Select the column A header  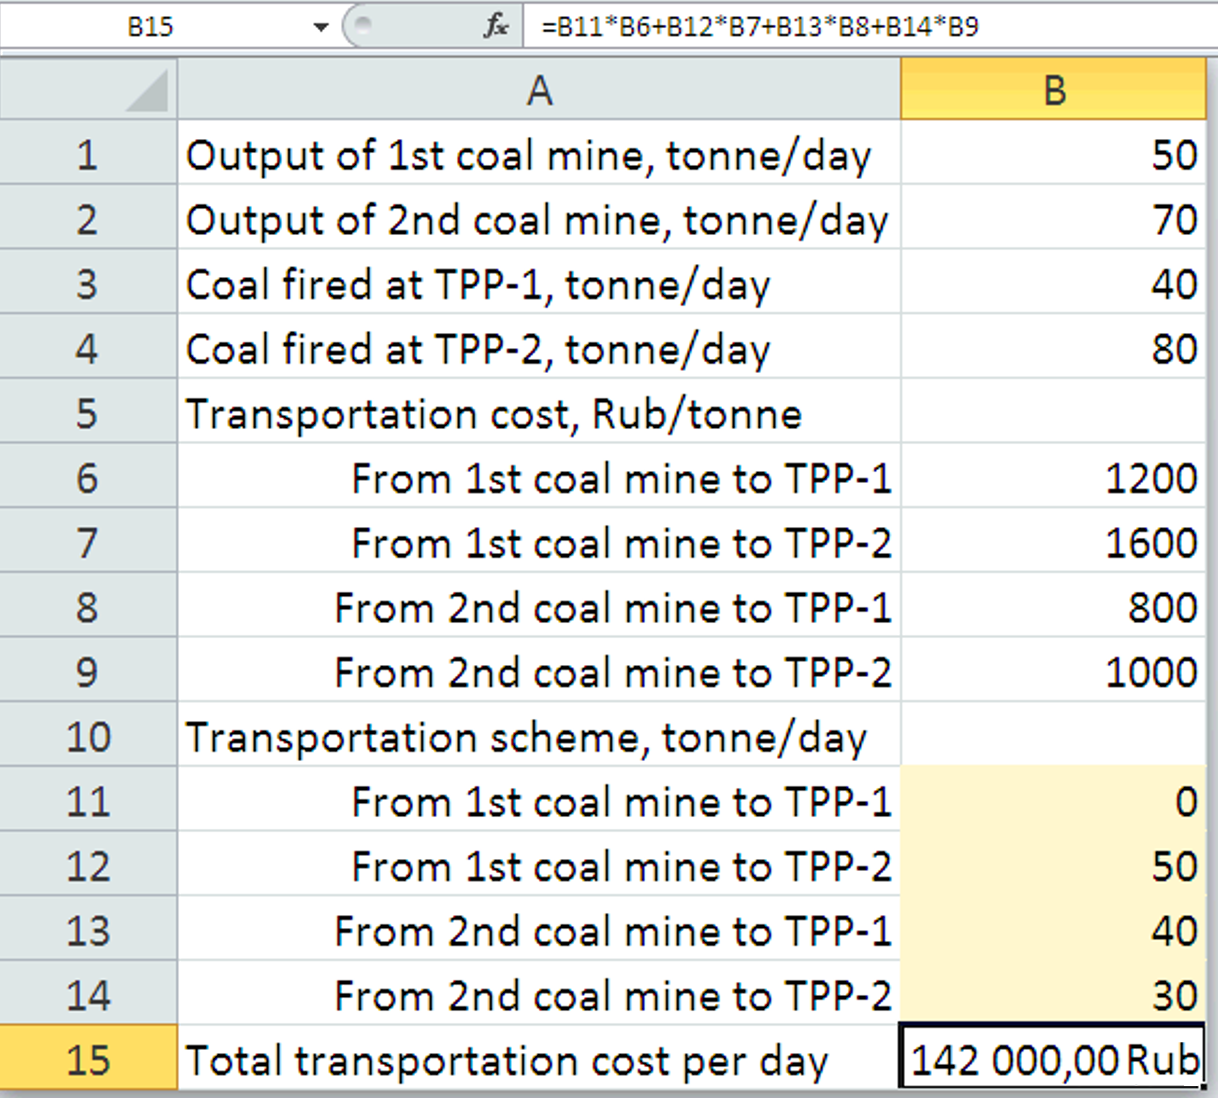click(539, 90)
